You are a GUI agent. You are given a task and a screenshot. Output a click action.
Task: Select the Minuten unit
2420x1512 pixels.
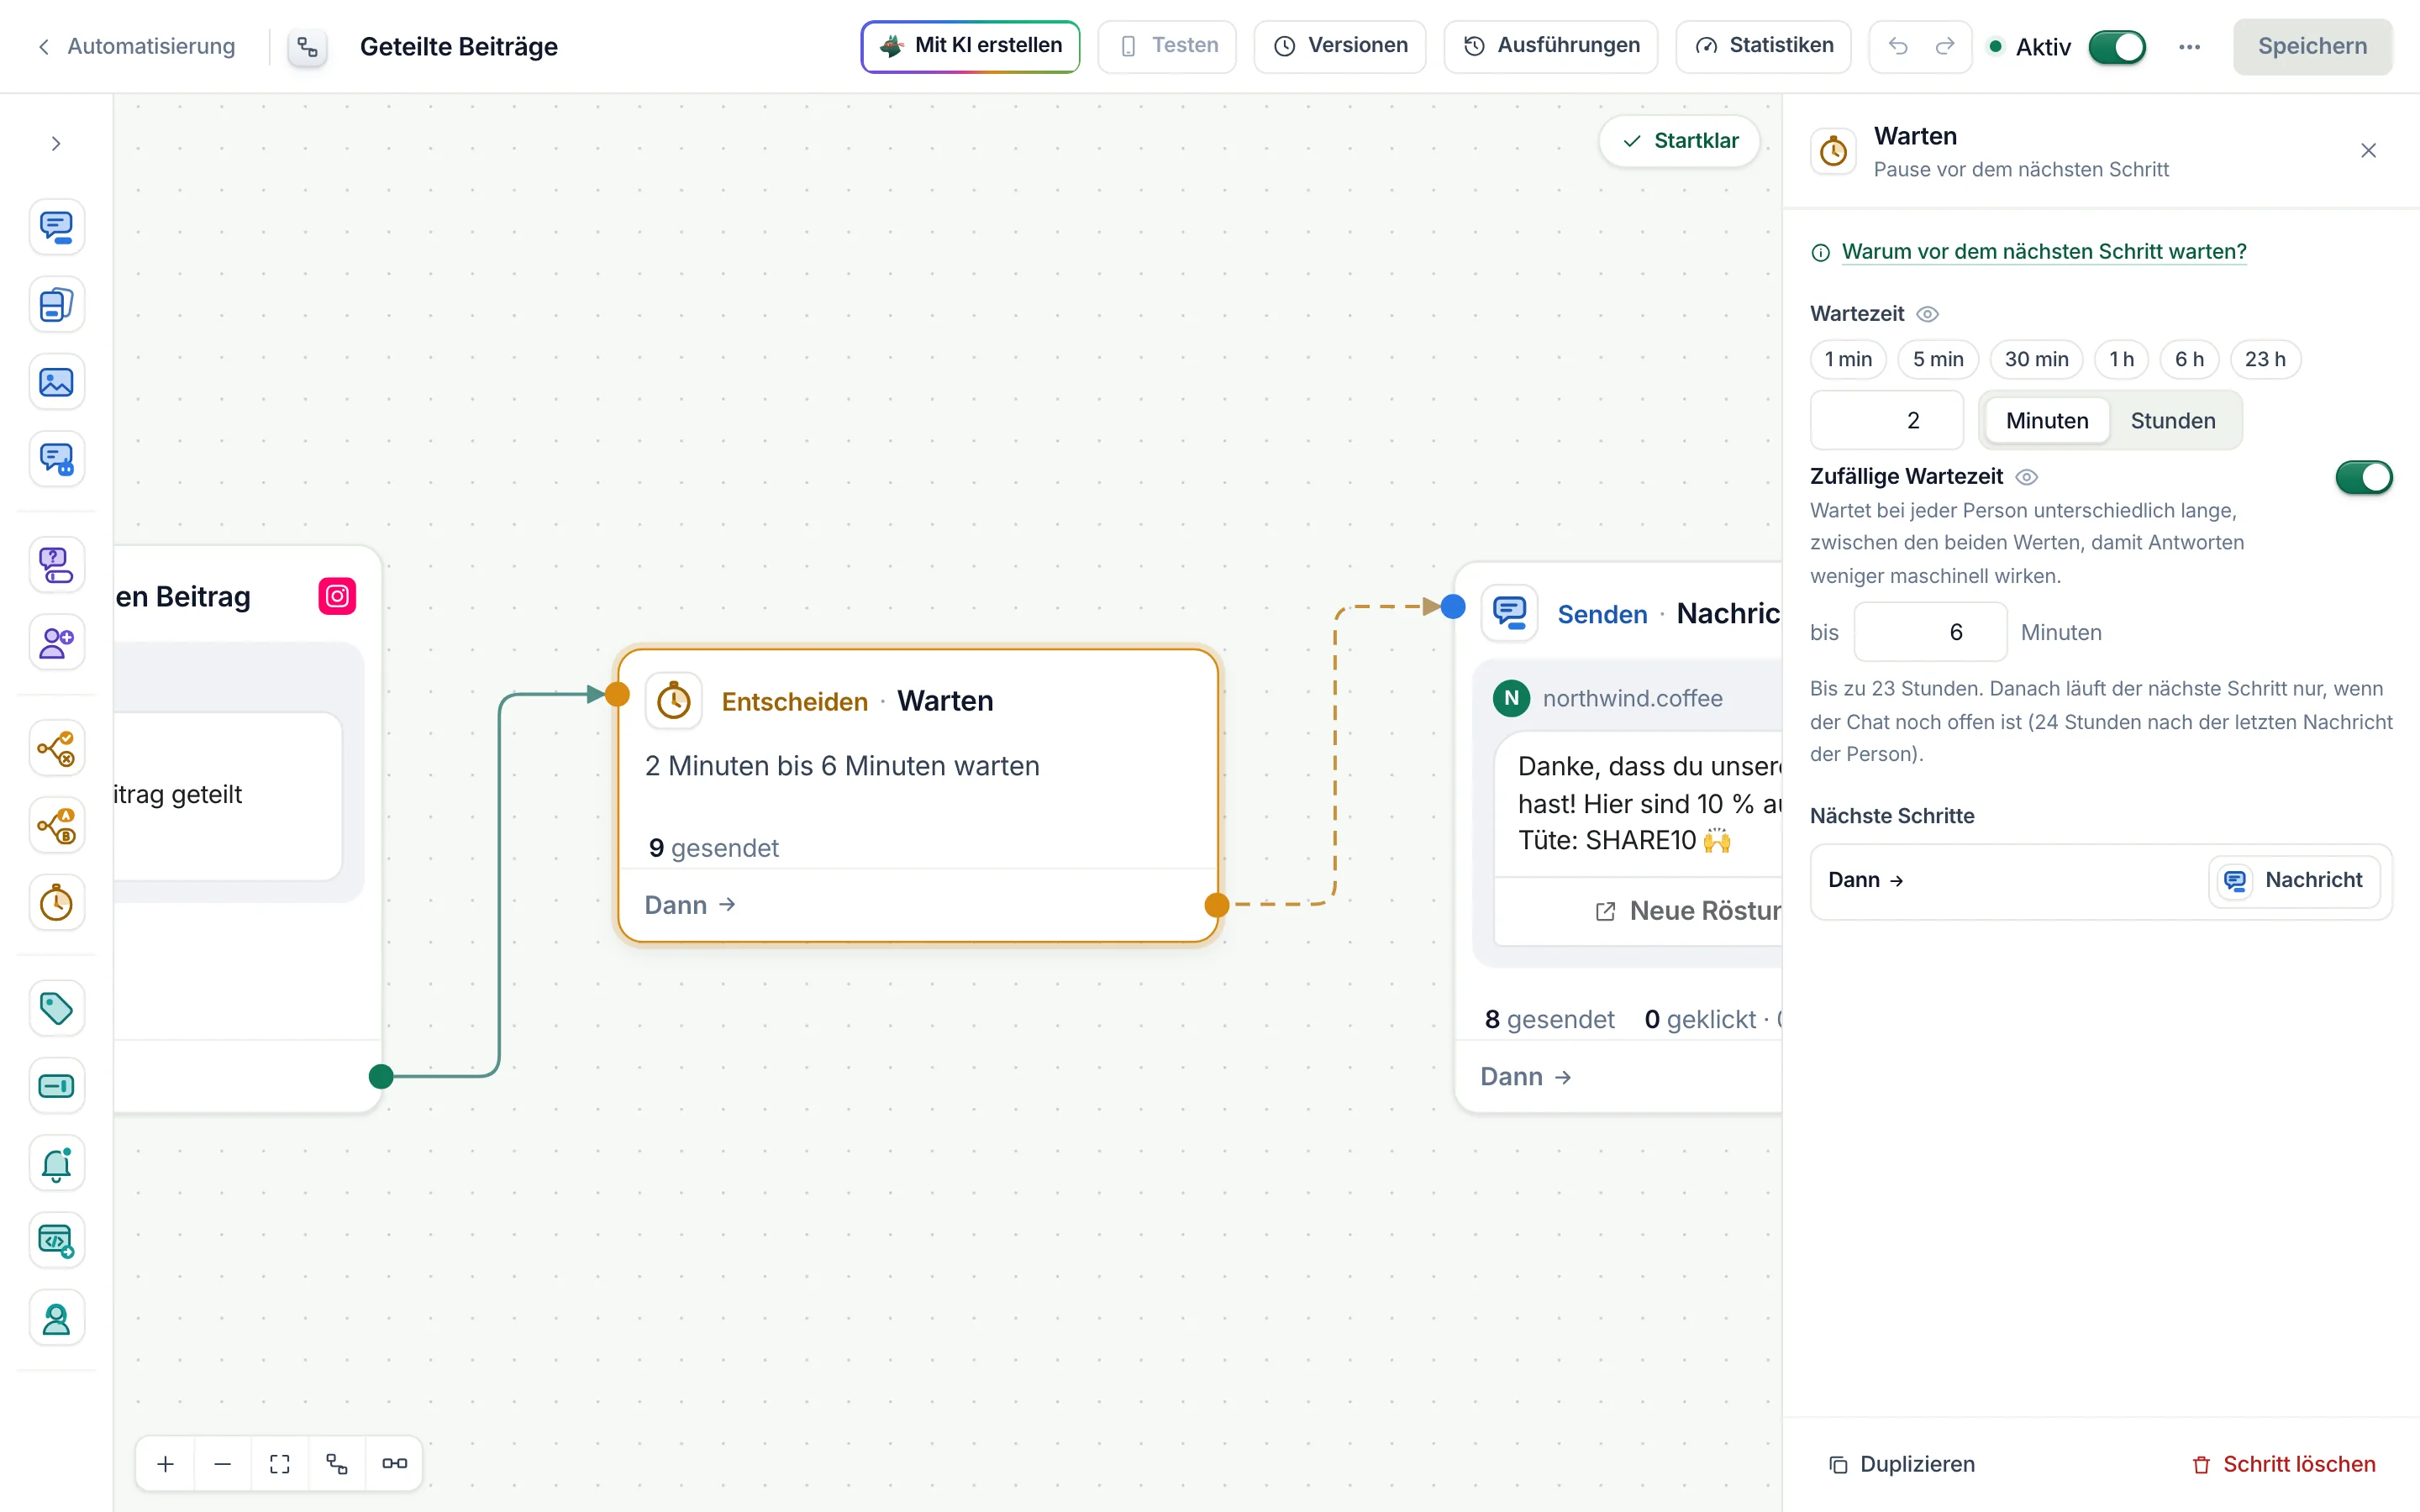(x=2047, y=421)
